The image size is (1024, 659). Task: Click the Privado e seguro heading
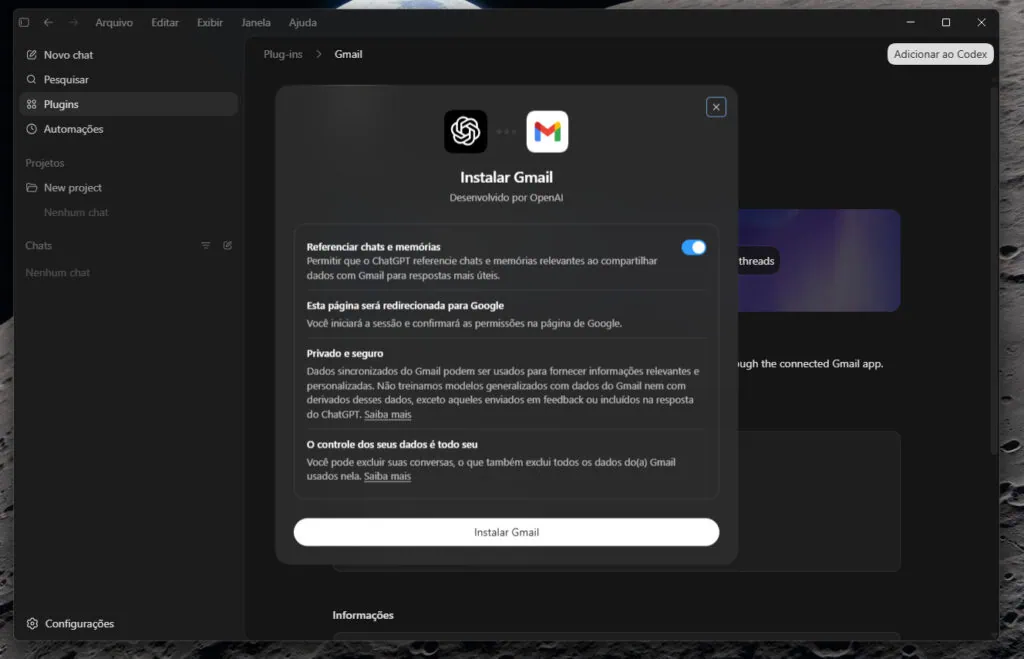click(345, 353)
